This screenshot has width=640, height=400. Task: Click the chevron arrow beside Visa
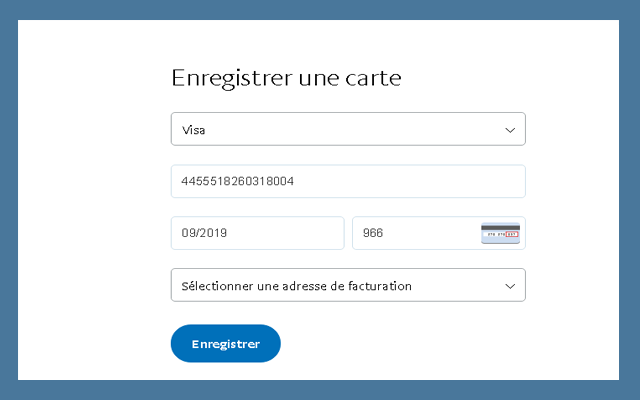pos(510,130)
